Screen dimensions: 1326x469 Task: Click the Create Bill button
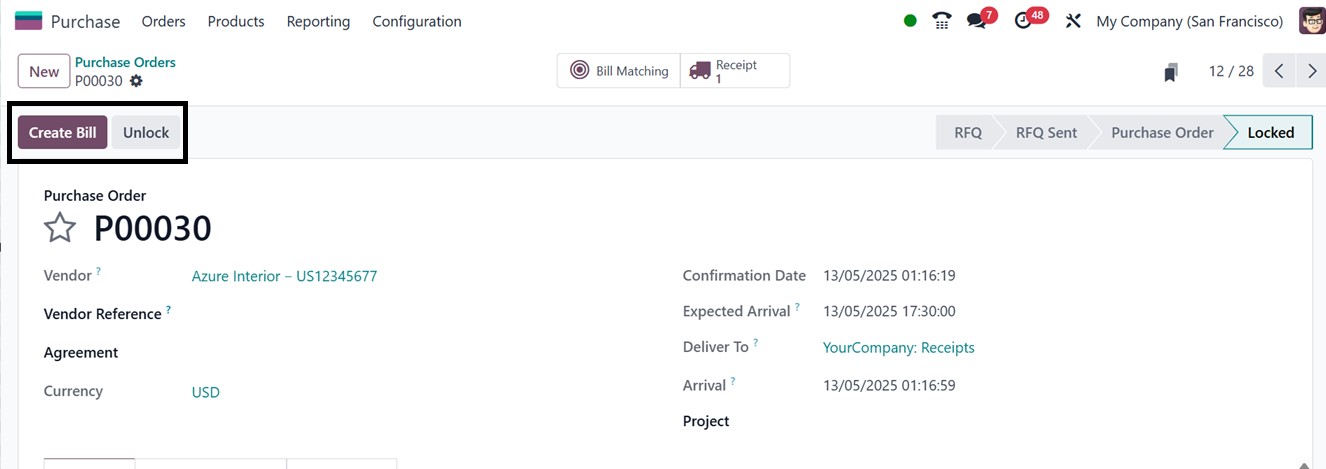click(x=62, y=132)
